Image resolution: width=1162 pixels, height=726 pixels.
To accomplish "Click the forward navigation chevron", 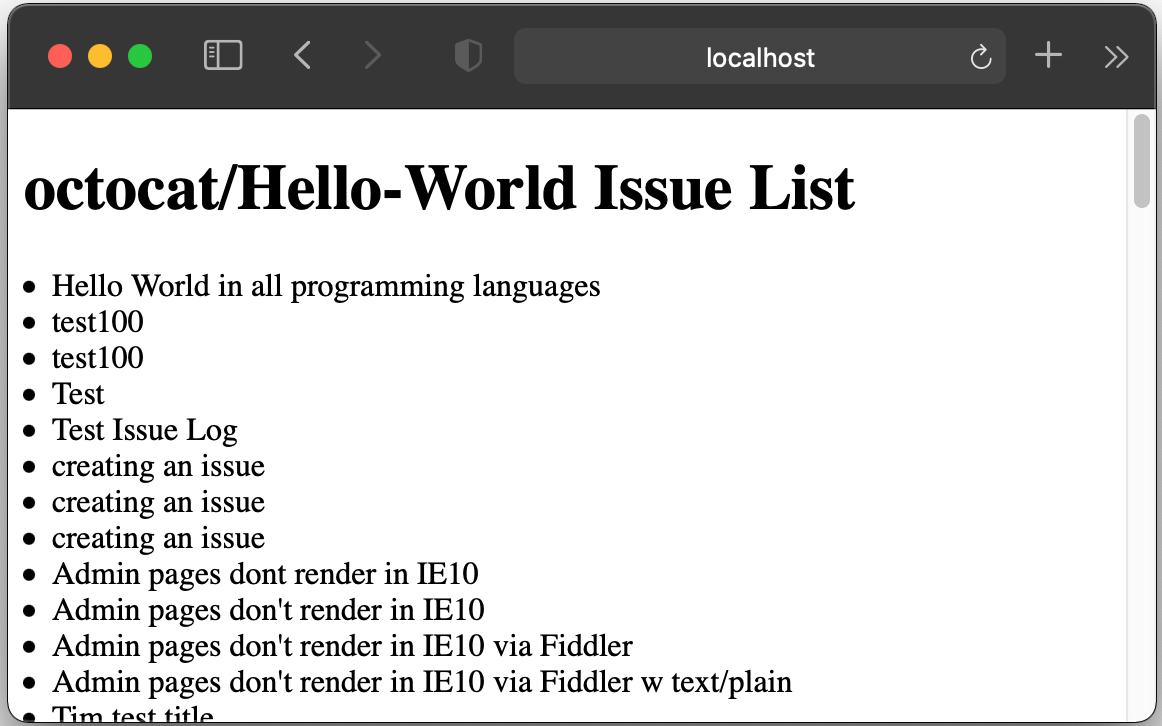I will [373, 56].
